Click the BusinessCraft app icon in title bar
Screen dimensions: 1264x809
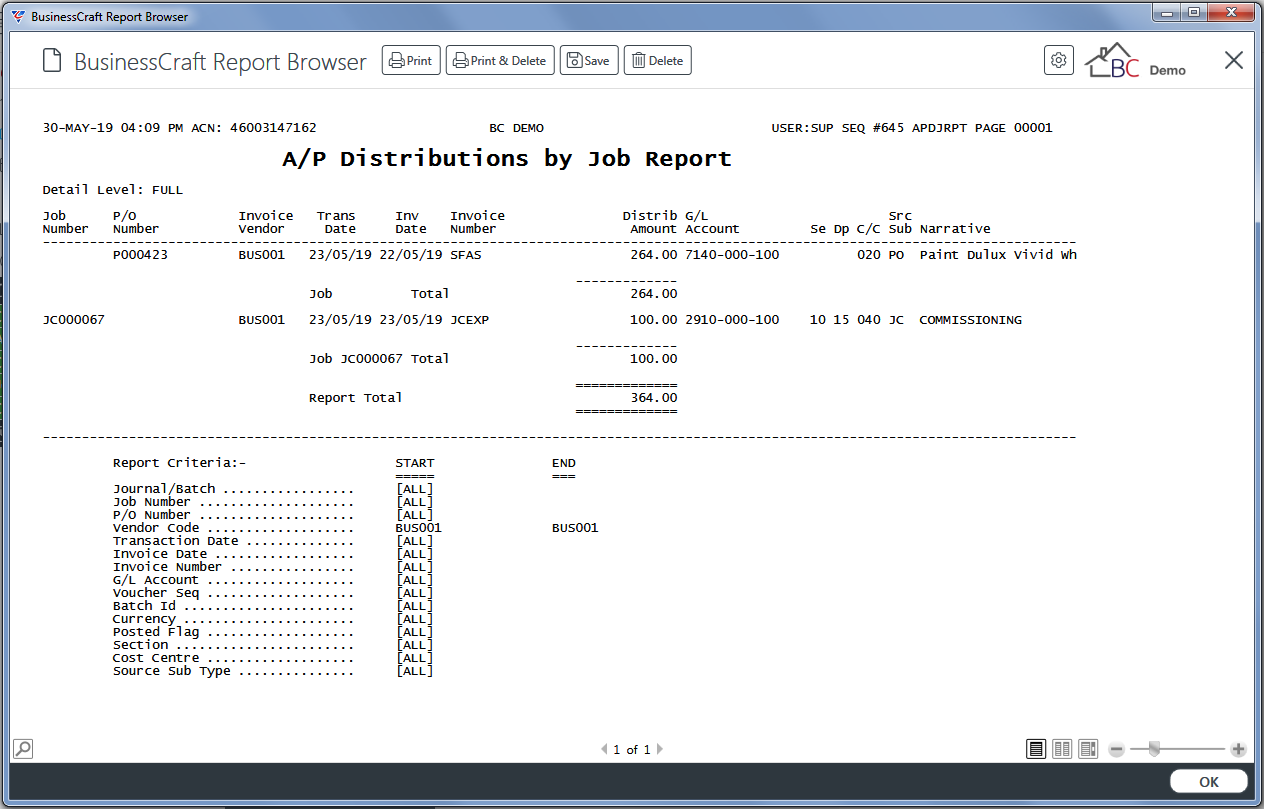(17, 16)
